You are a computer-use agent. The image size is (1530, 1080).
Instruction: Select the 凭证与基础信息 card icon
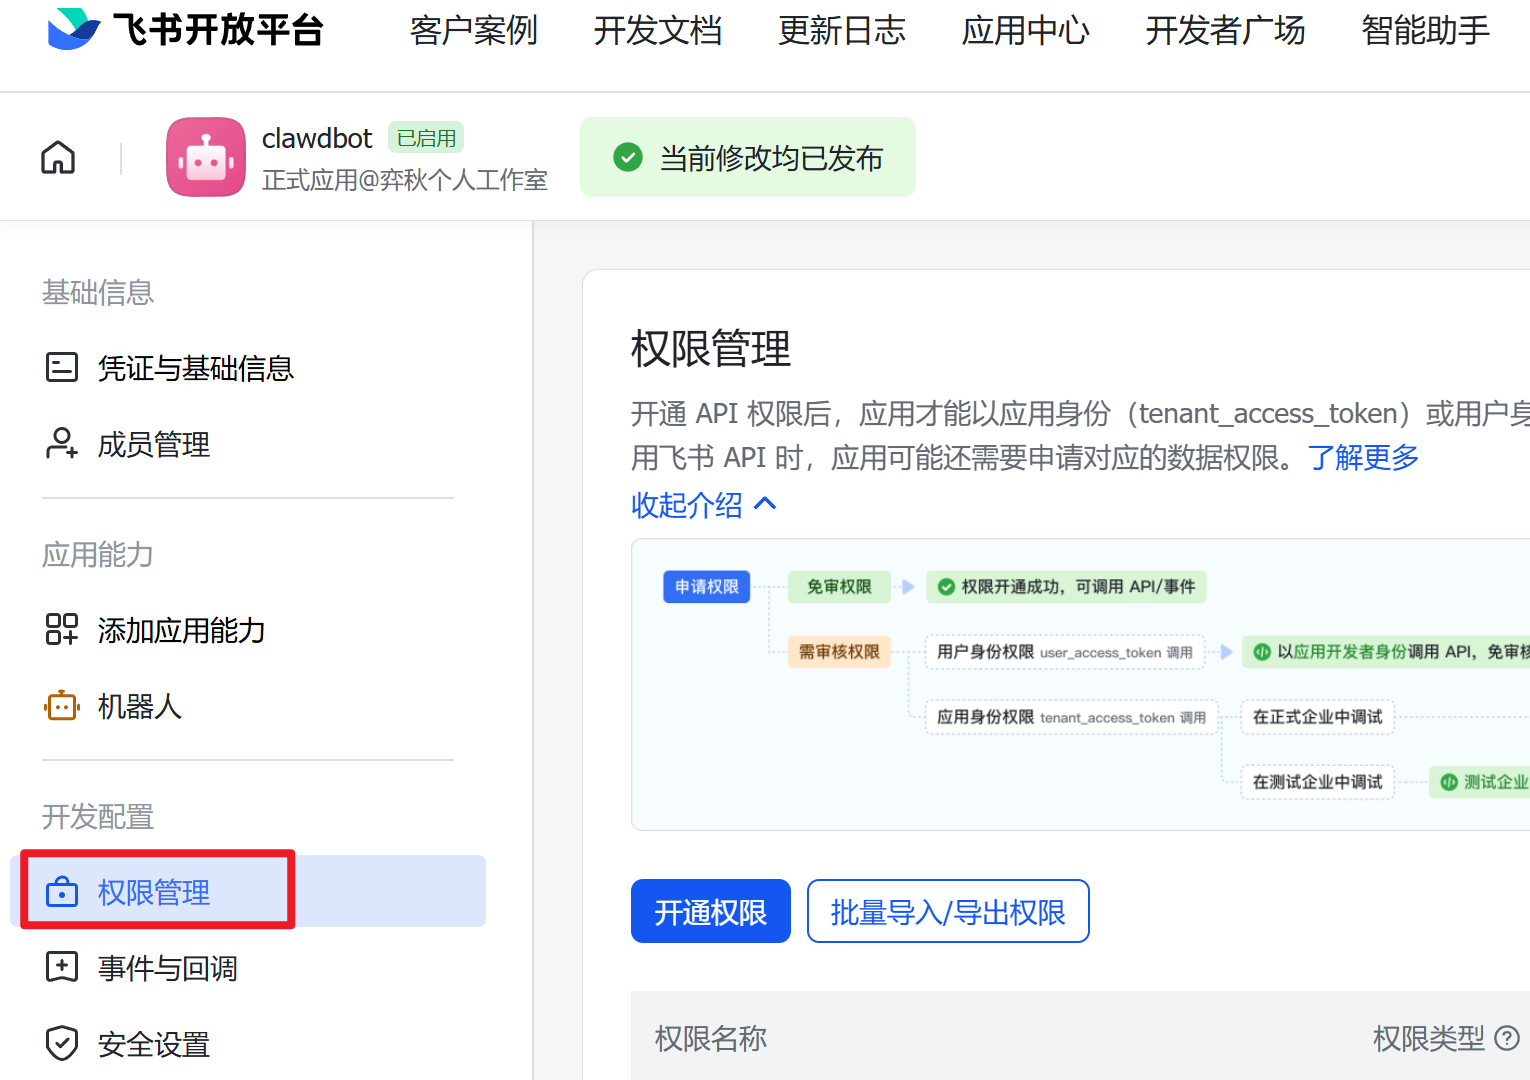tap(61, 368)
